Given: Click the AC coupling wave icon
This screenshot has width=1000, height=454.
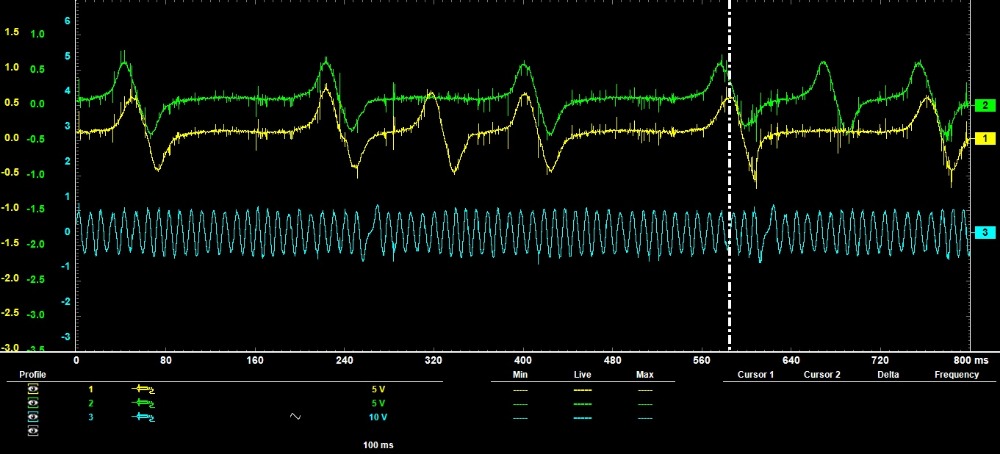Looking at the screenshot, I should tap(295, 416).
